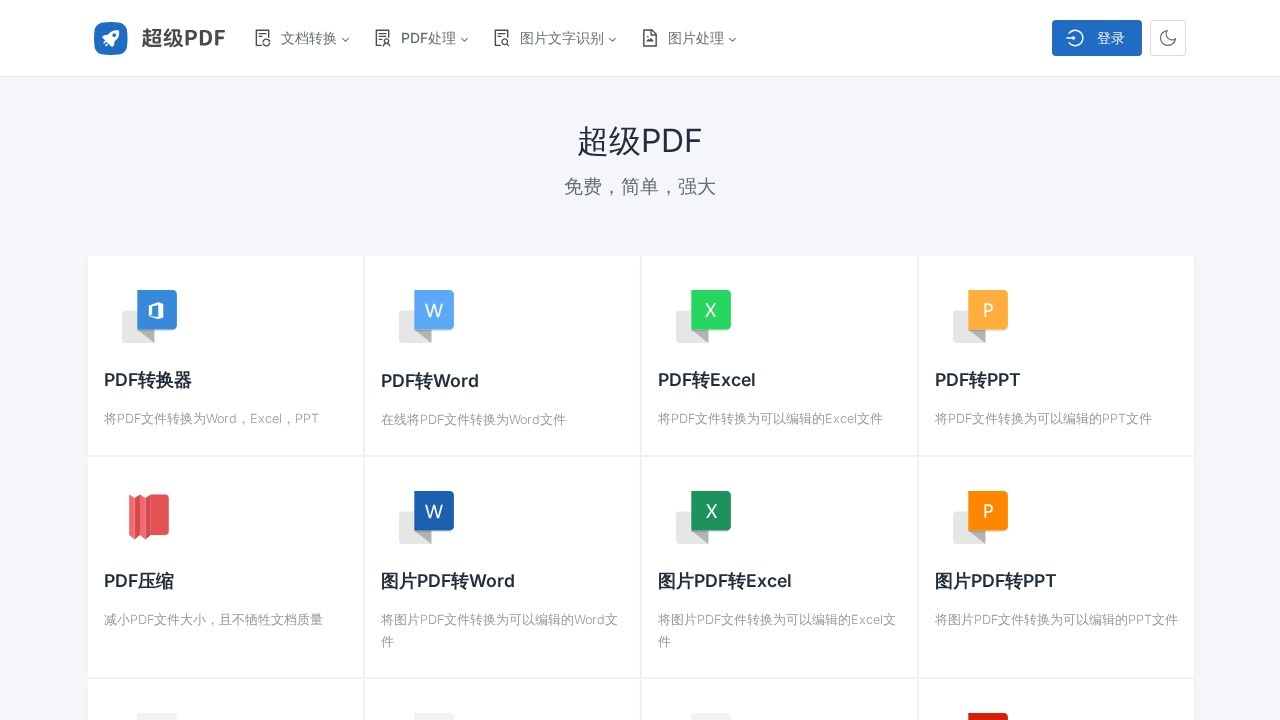The width and height of the screenshot is (1280, 720).
Task: Click the 登录 login button
Action: pyautogui.click(x=1097, y=38)
